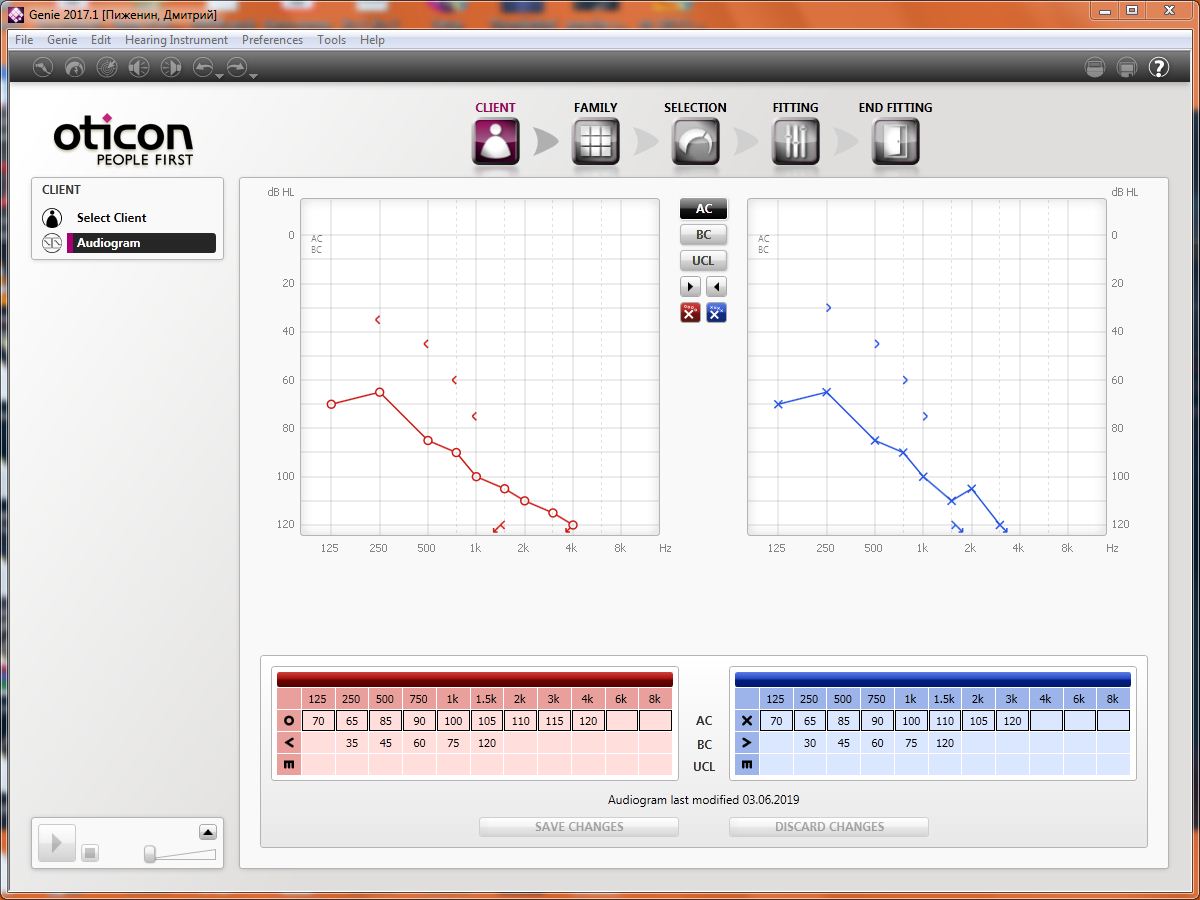Click the undo arrow toolbar icon

[203, 67]
